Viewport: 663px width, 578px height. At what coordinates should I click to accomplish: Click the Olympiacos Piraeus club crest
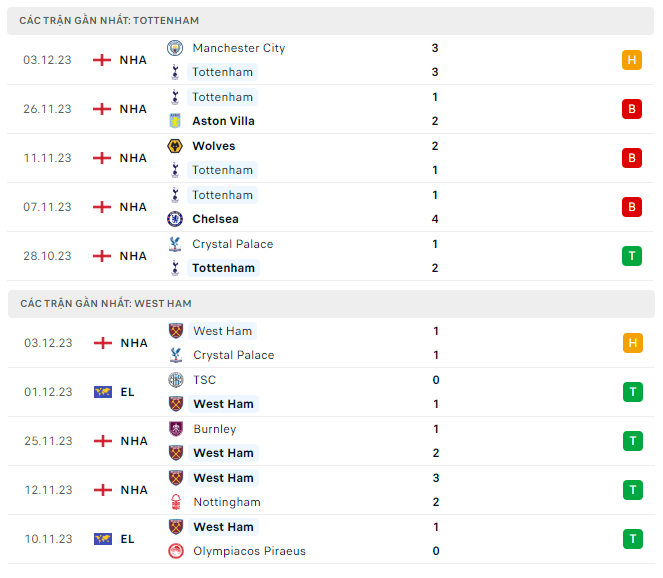pos(176,551)
